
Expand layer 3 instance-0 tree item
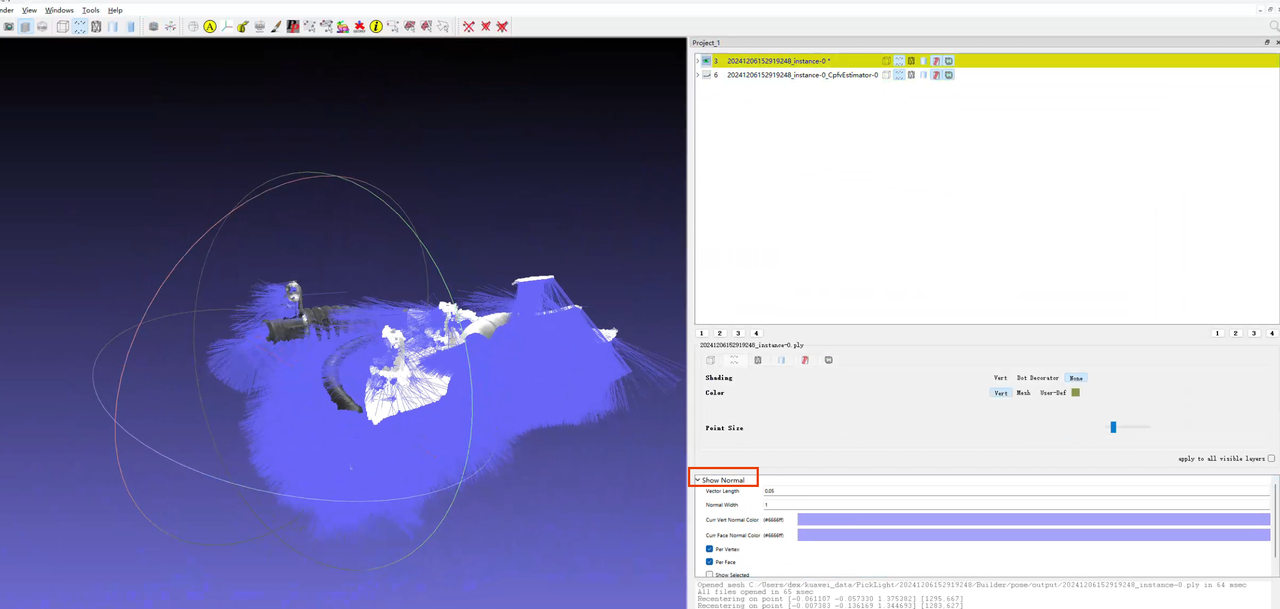coord(697,61)
